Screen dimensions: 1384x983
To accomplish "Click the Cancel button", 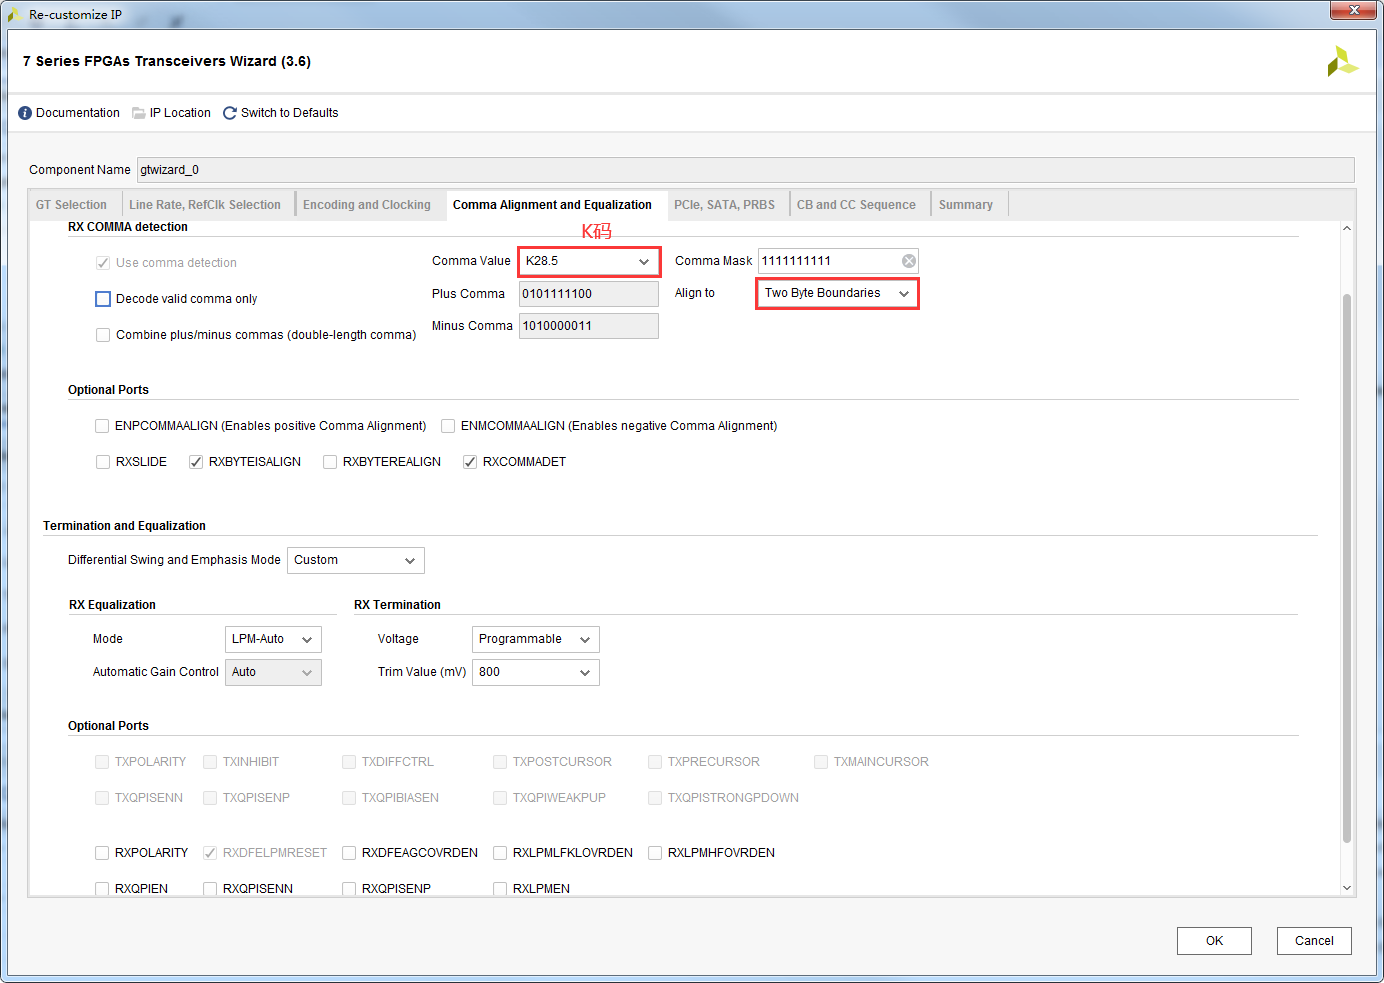I will click(1314, 941).
